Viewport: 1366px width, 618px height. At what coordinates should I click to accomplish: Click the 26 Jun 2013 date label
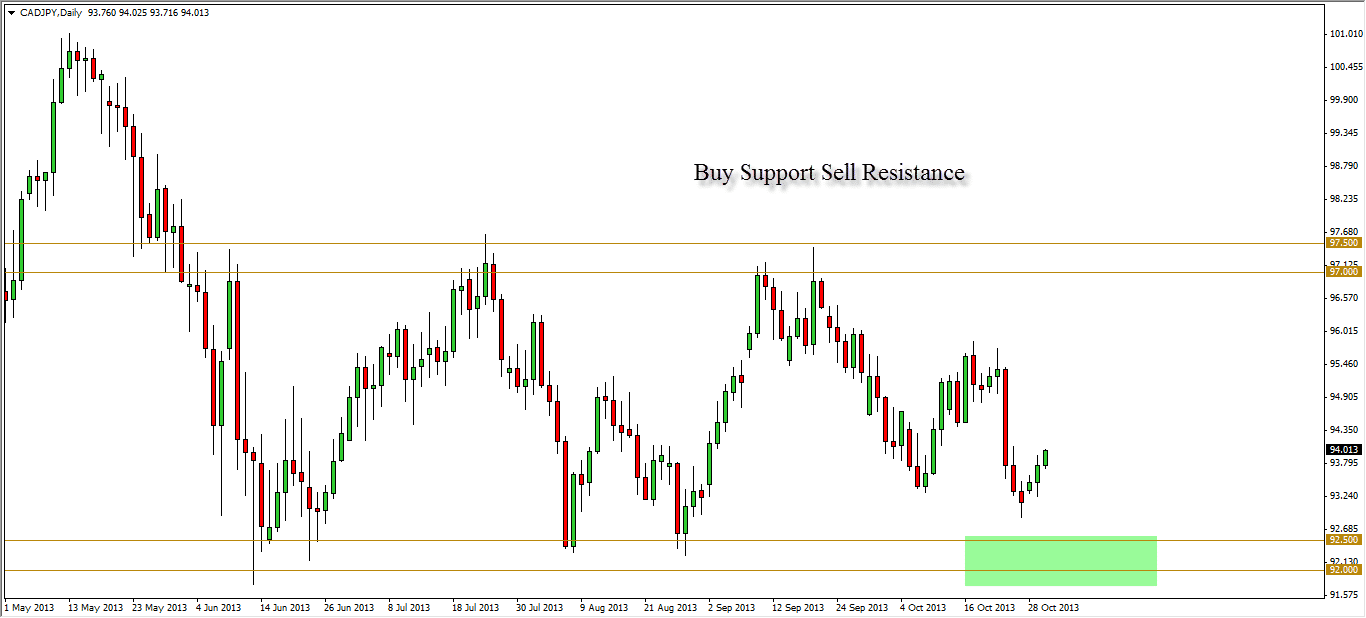(350, 608)
